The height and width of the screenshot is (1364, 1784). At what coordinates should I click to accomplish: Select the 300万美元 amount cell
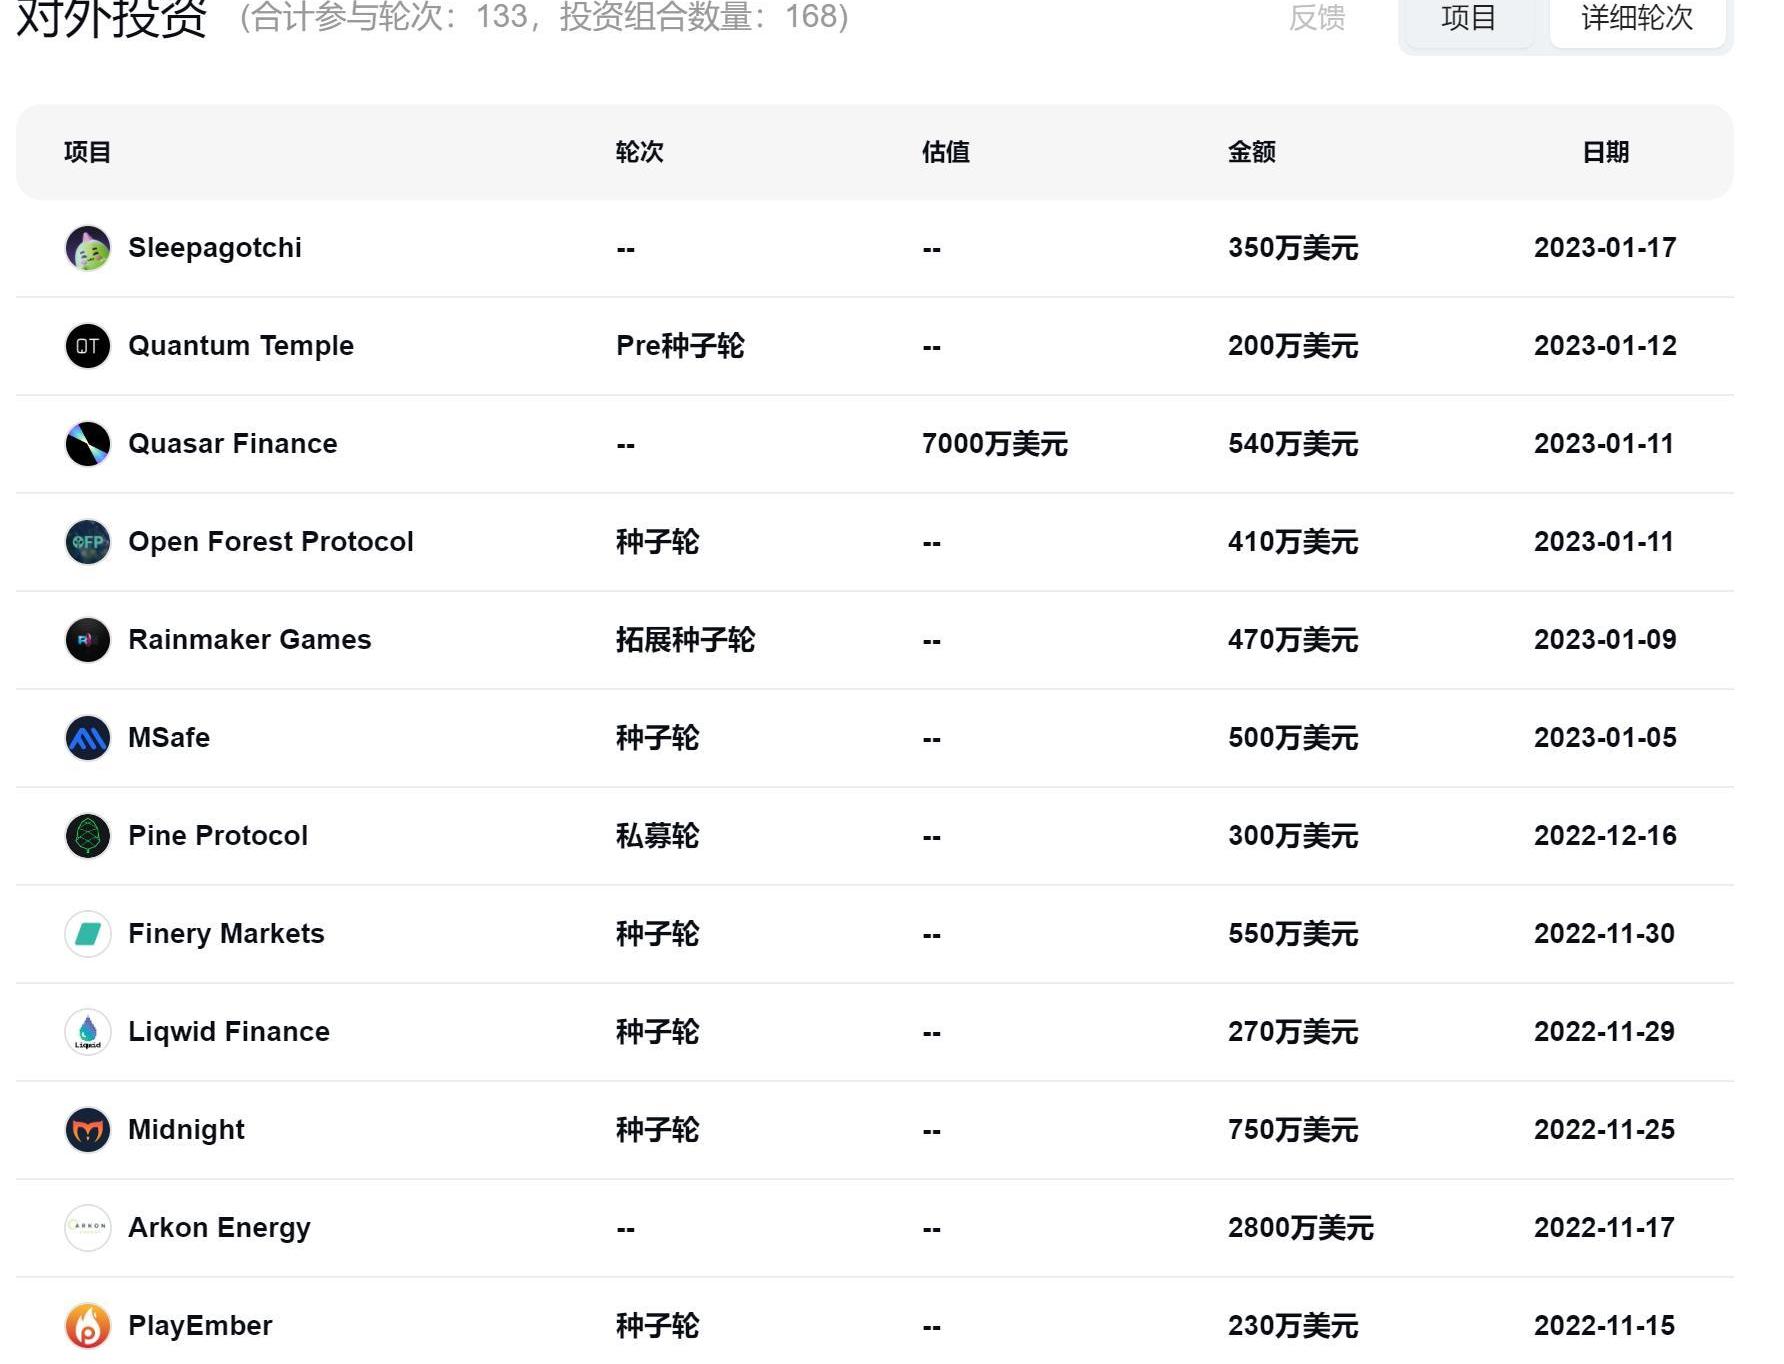(x=1293, y=836)
